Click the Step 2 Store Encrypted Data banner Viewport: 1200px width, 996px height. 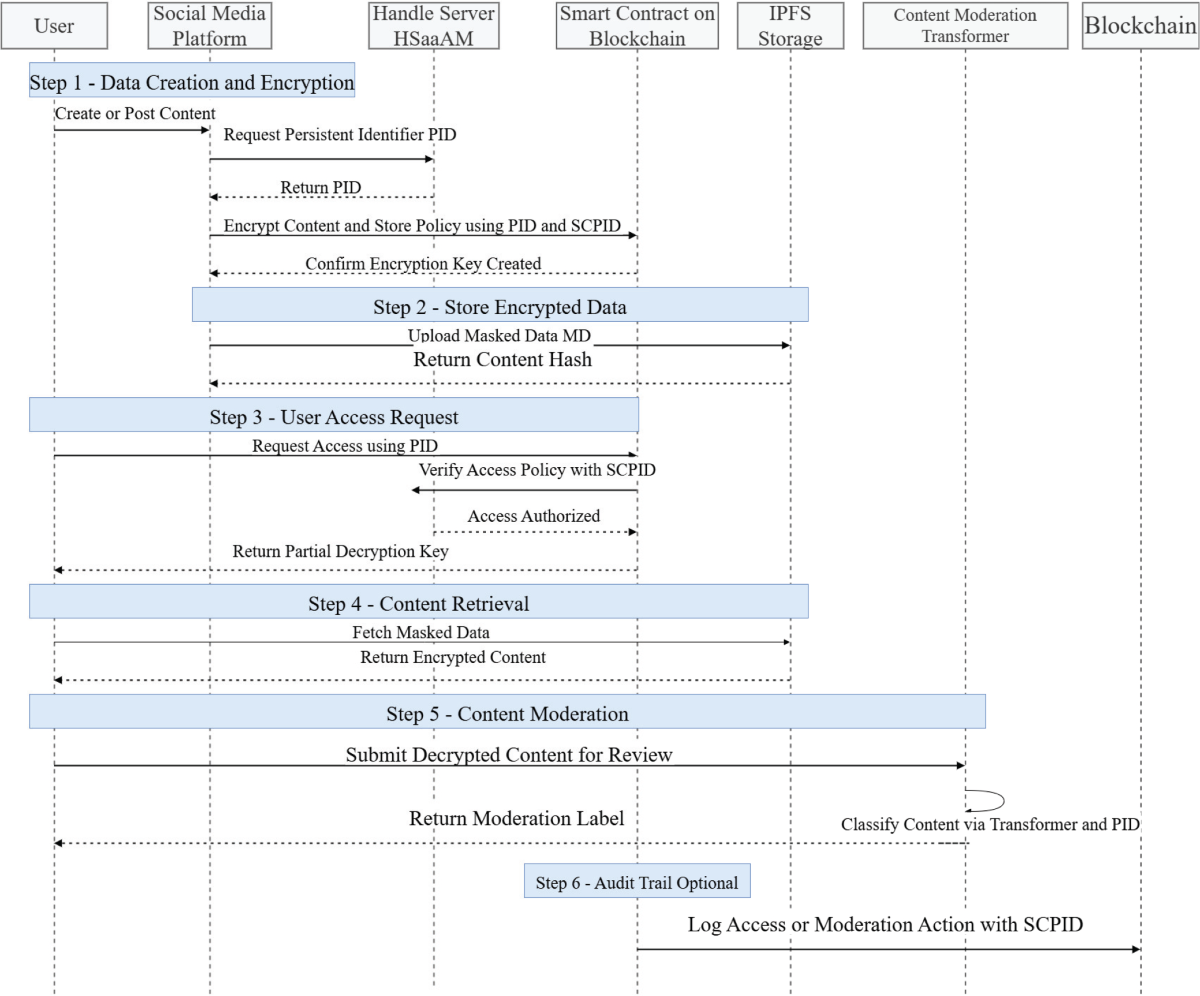point(500,307)
